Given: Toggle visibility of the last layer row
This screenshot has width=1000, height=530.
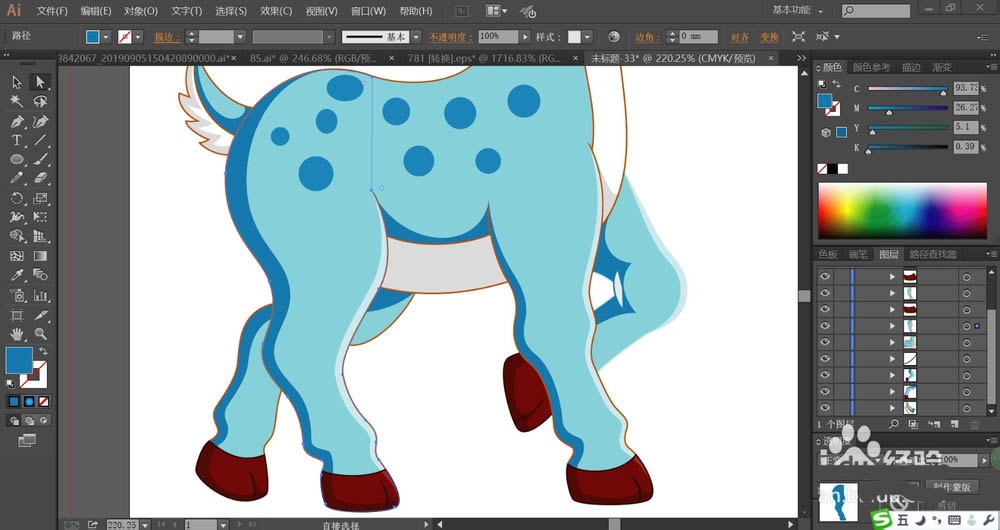Looking at the screenshot, I should pos(825,408).
